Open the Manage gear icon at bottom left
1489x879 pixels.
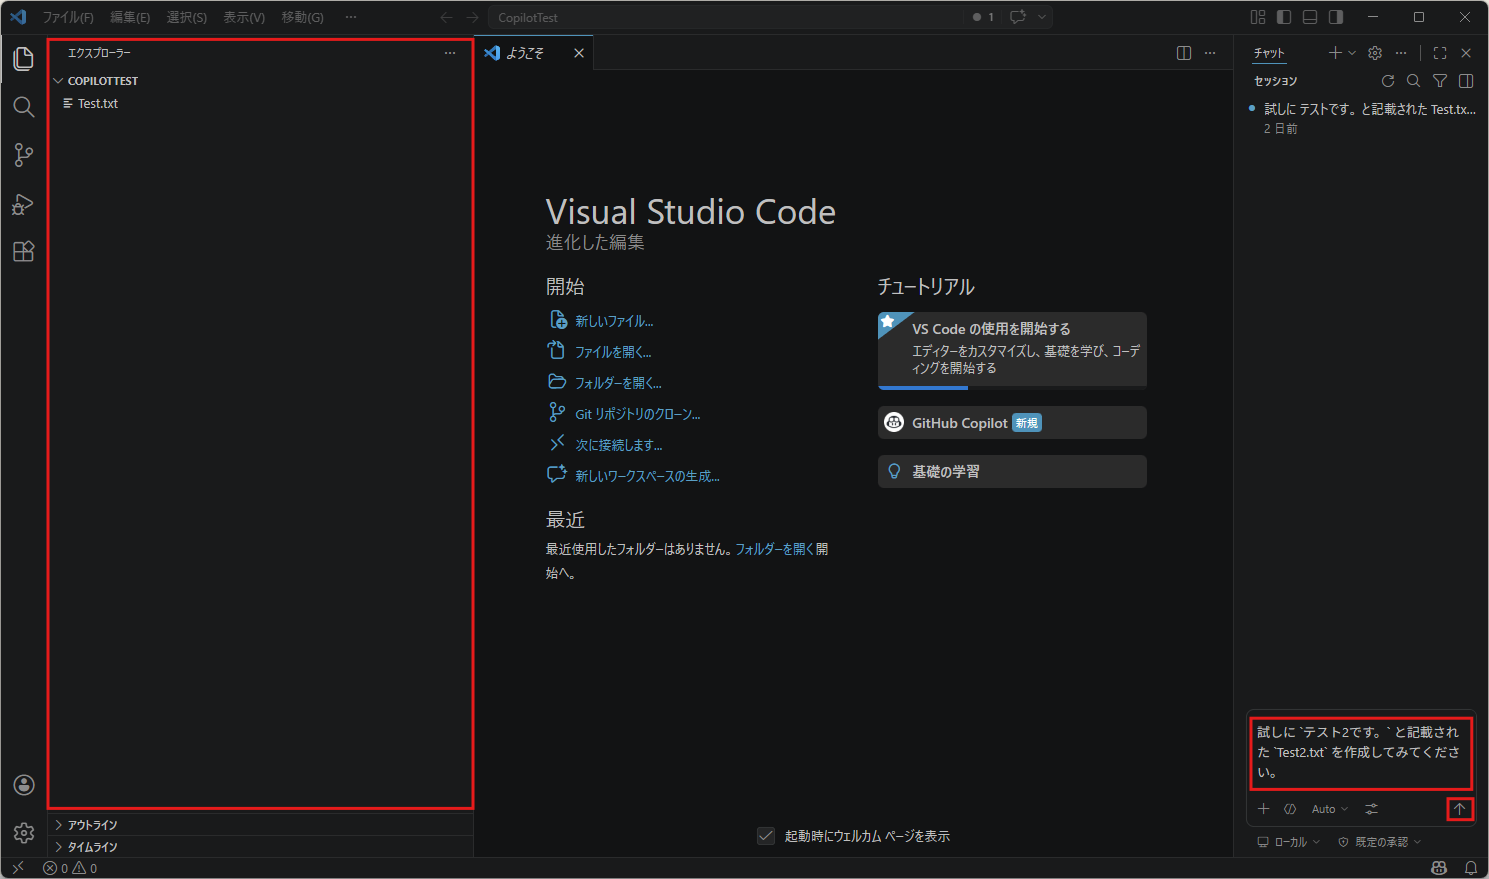coord(24,833)
